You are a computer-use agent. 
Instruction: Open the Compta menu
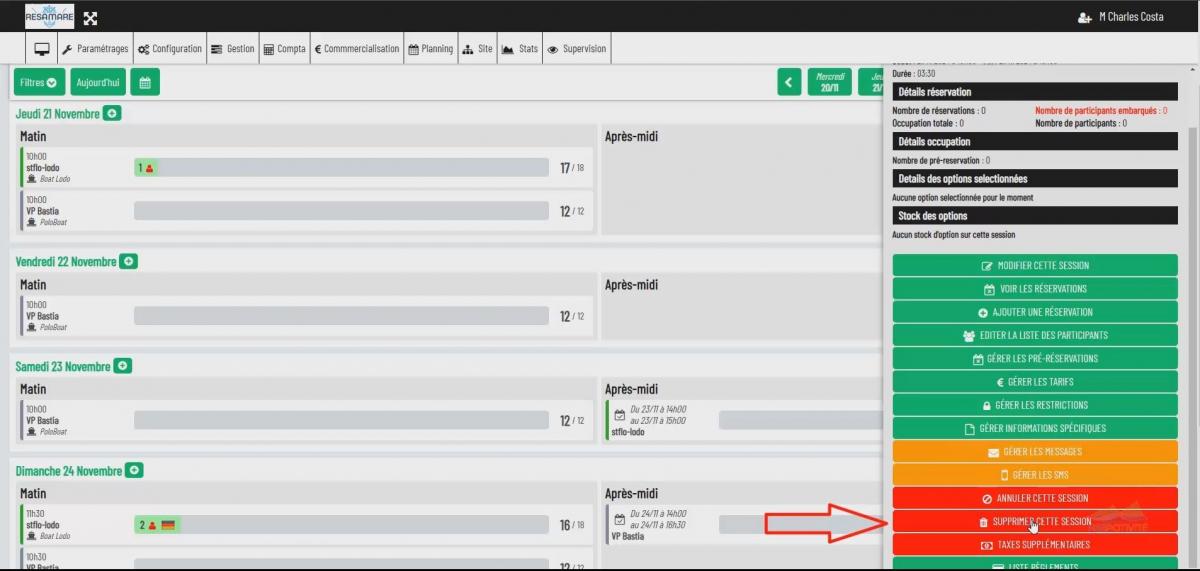[x=285, y=49]
